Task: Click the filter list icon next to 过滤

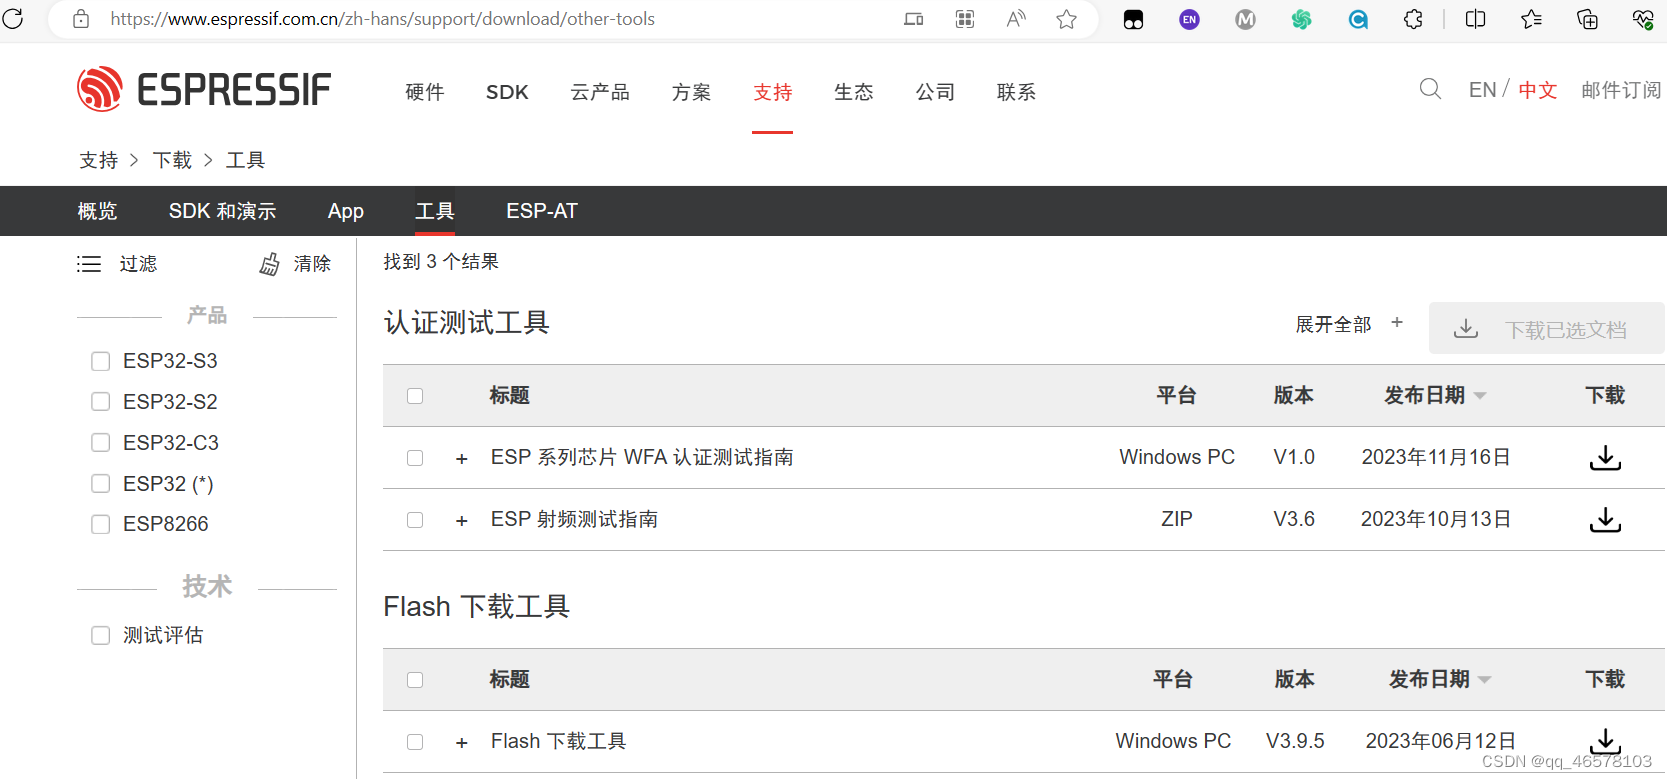Action: click(89, 264)
